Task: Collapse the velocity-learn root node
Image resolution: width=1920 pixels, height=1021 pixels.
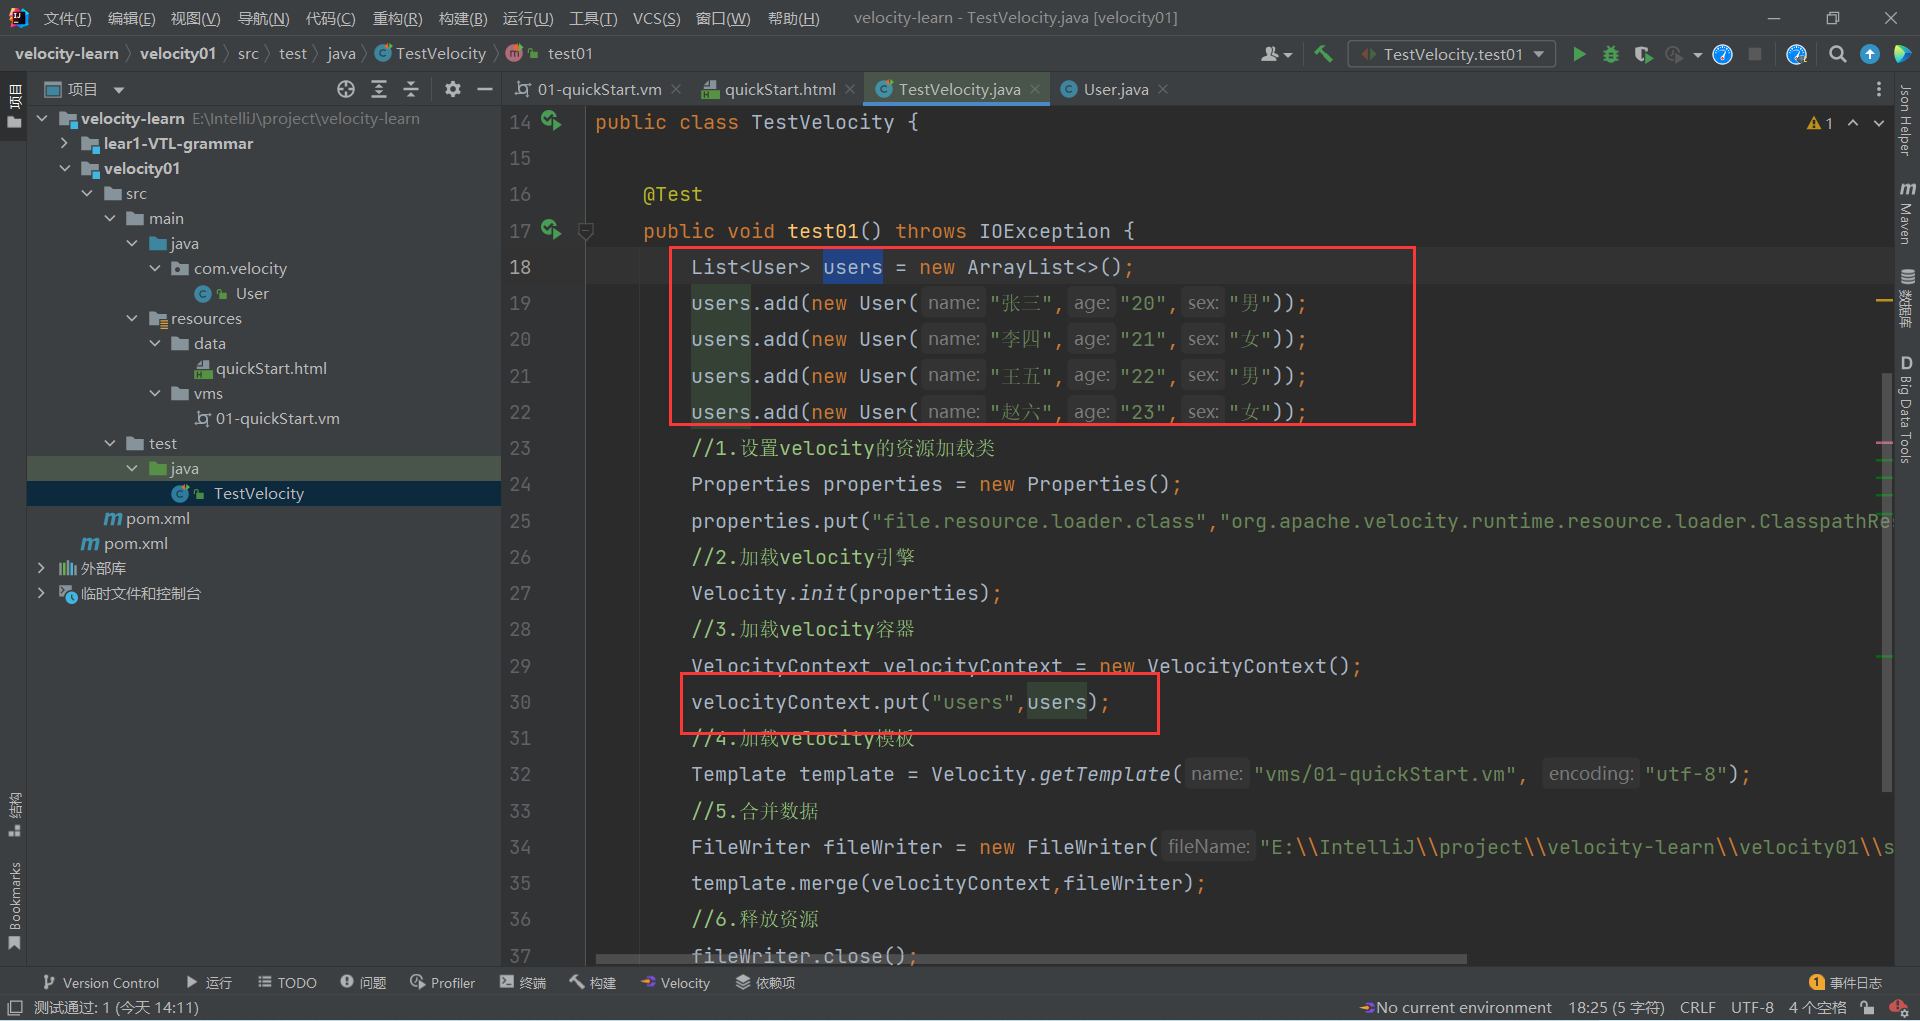Action: 42,118
